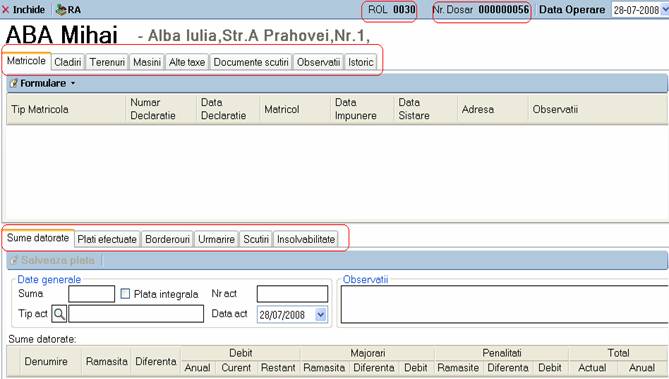Open the Insolvabilitate tab
Image resolution: width=669 pixels, height=379 pixels.
pyautogui.click(x=306, y=239)
